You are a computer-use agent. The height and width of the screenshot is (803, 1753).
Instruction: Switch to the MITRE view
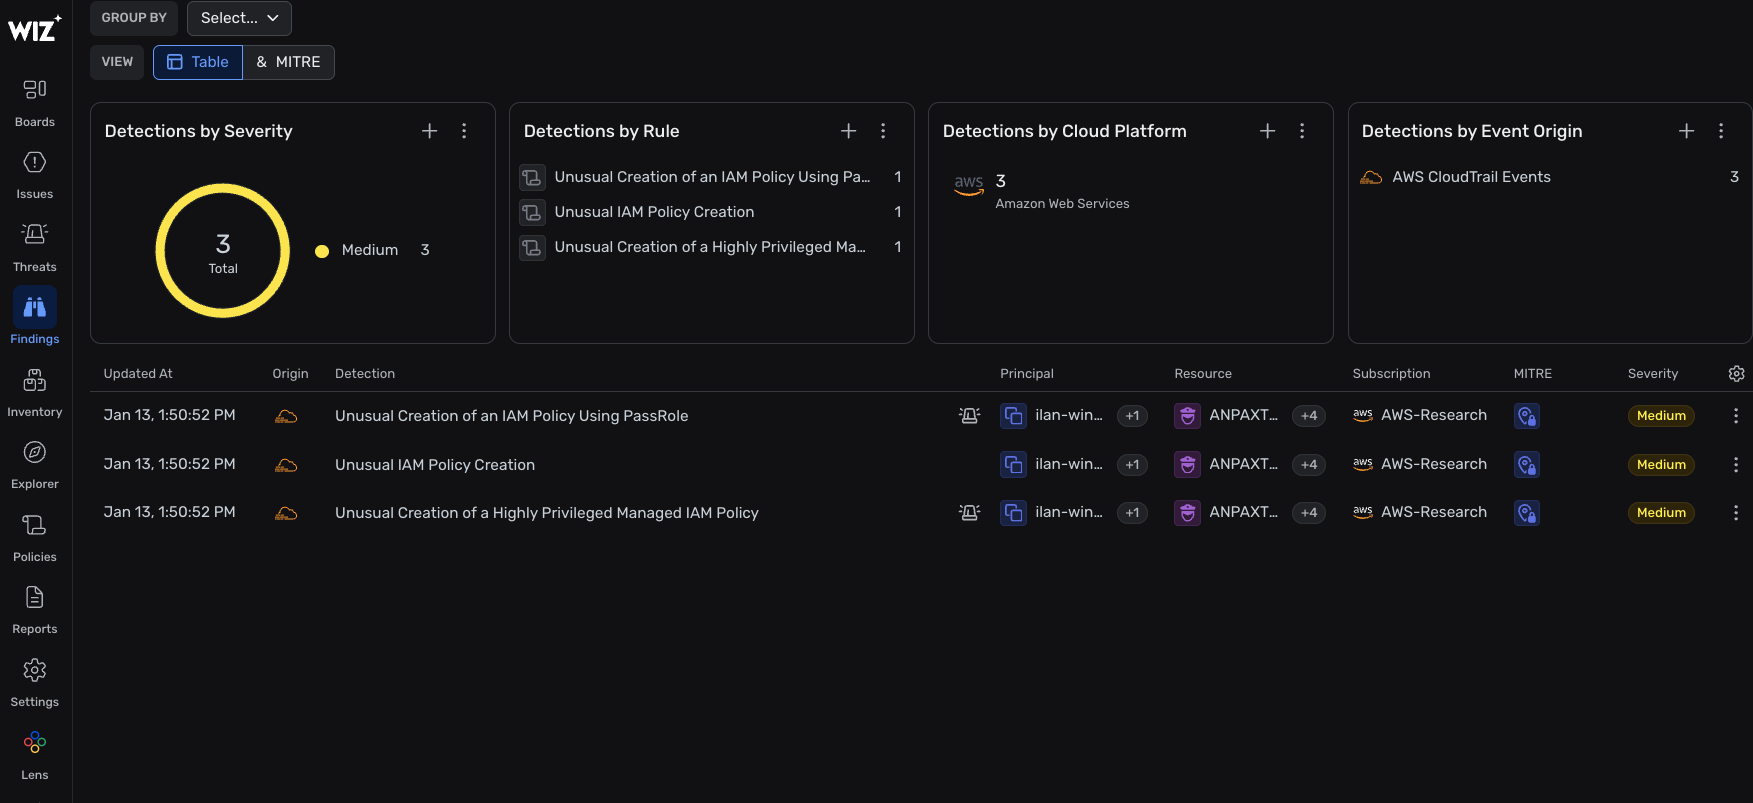pos(288,62)
